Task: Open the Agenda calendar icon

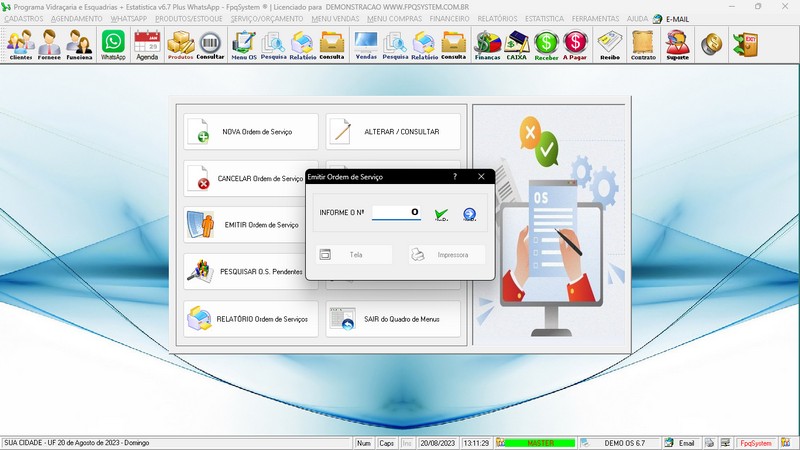Action: click(147, 44)
